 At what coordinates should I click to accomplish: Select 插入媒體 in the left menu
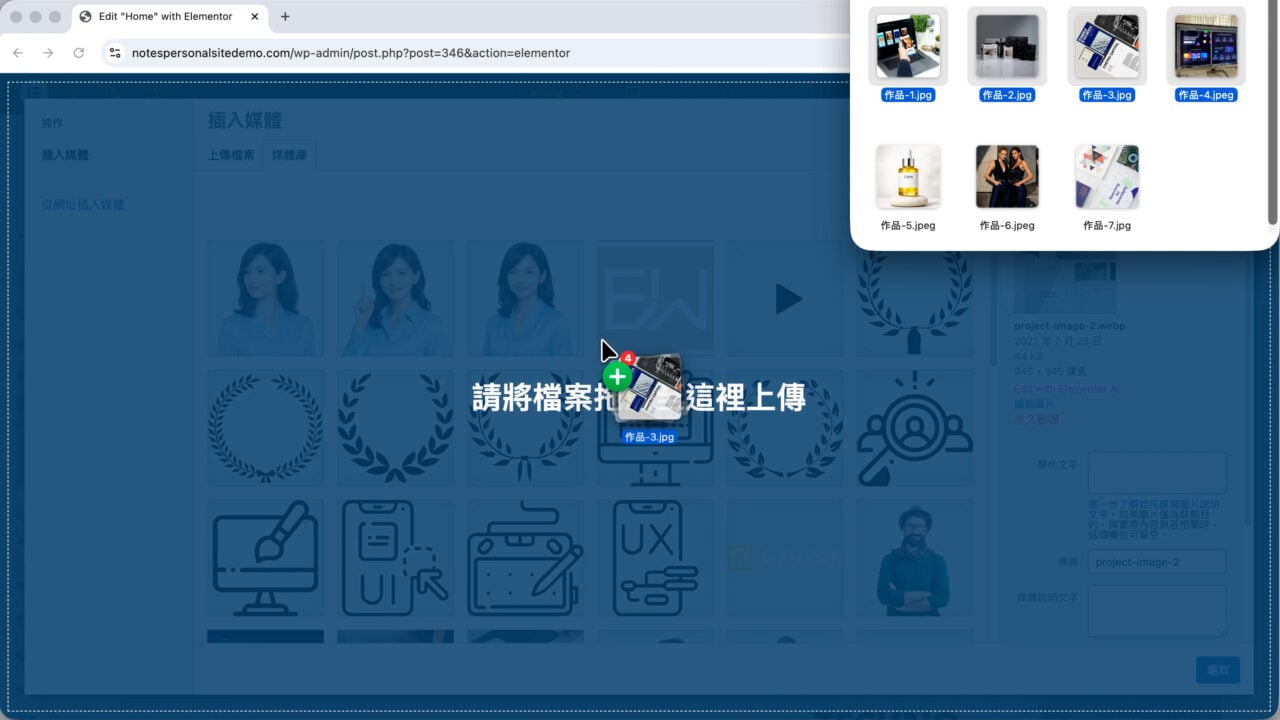[65, 155]
